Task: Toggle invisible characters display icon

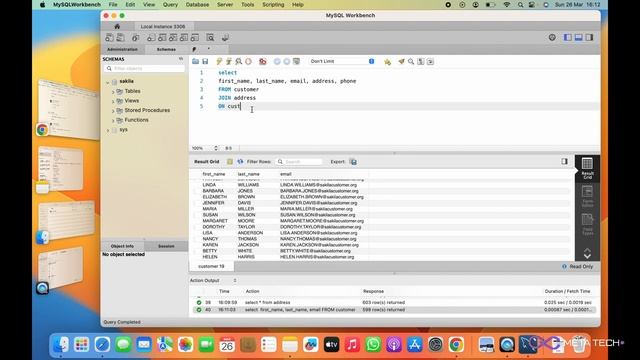Action: click(x=421, y=61)
